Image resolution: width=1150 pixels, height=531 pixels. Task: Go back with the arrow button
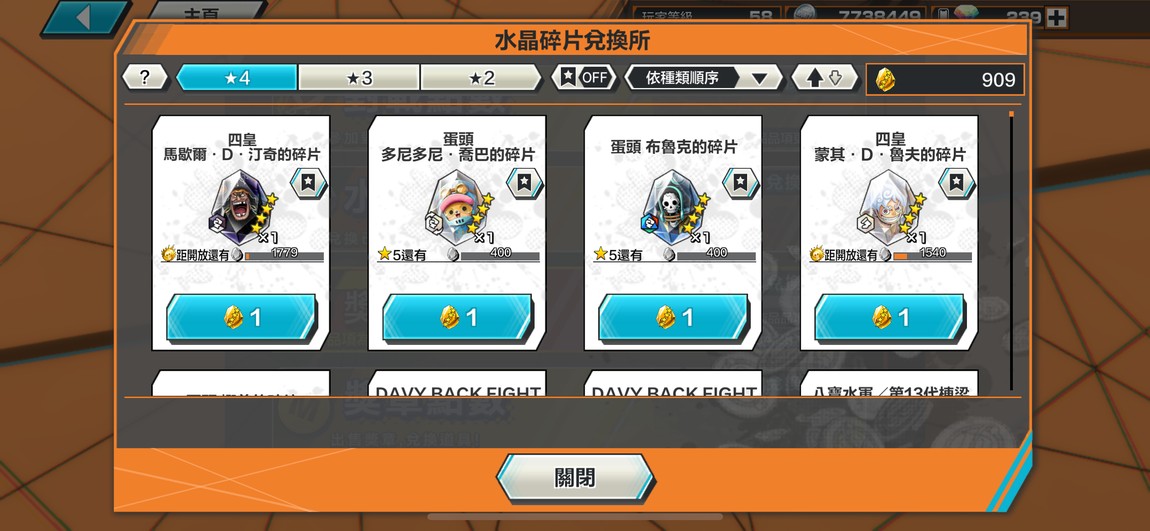(83, 18)
